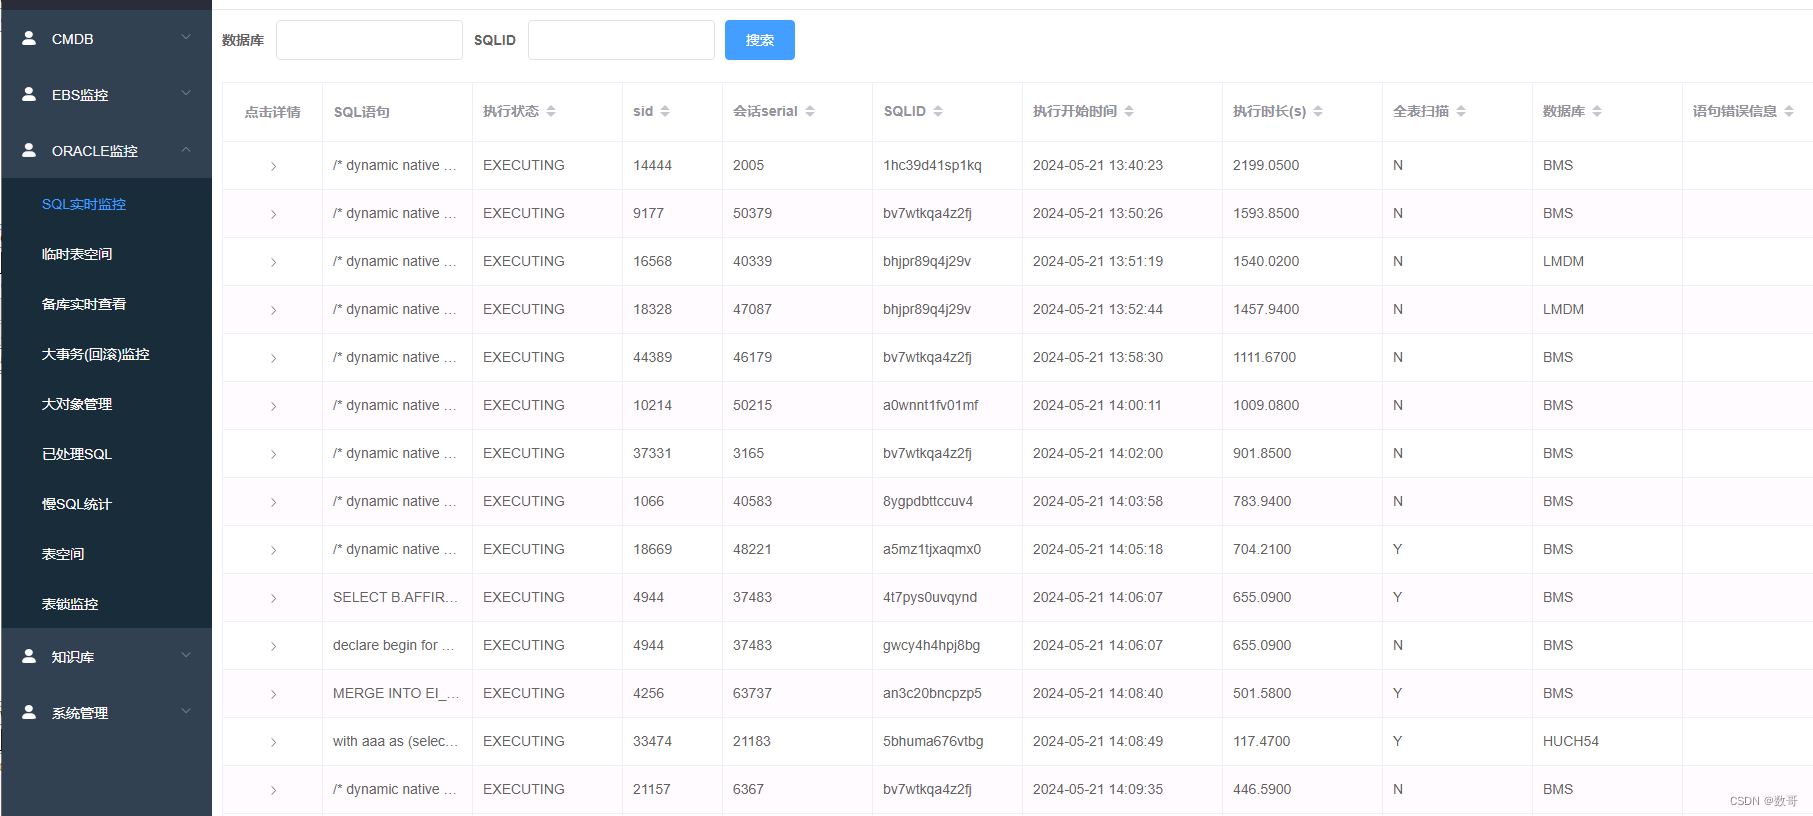The width and height of the screenshot is (1813, 816).
Task: Click the SQL语句 column header
Action: [362, 112]
